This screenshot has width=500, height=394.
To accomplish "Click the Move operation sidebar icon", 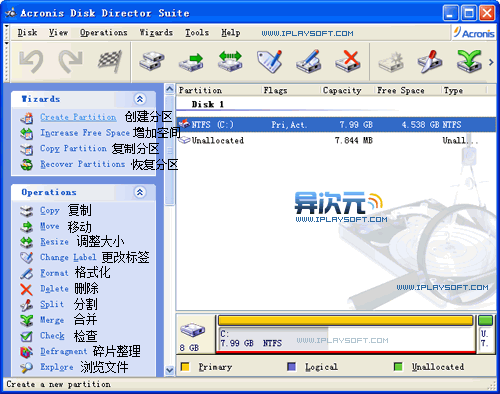I will click(26, 227).
